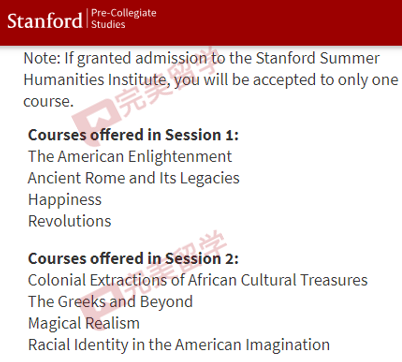This screenshot has height=362, width=402.
Task: Select the American Enlightenment course
Action: [130, 156]
